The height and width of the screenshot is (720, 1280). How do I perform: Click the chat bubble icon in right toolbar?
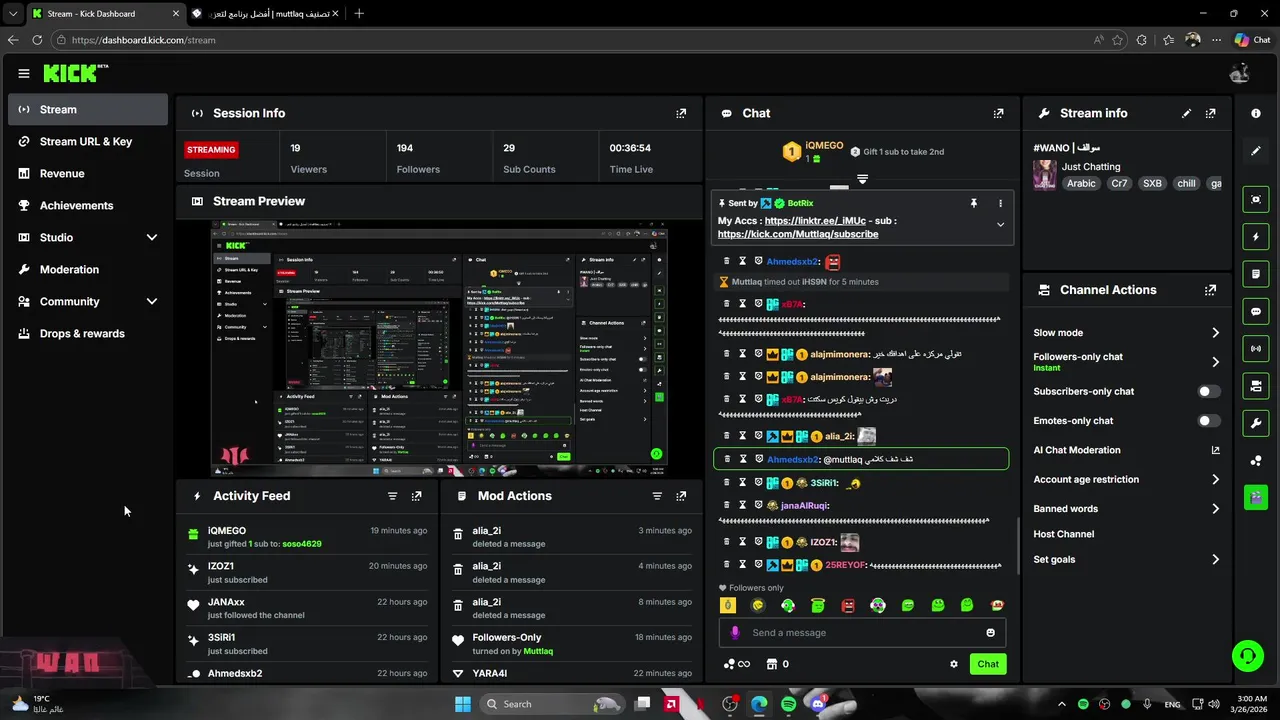click(1256, 311)
